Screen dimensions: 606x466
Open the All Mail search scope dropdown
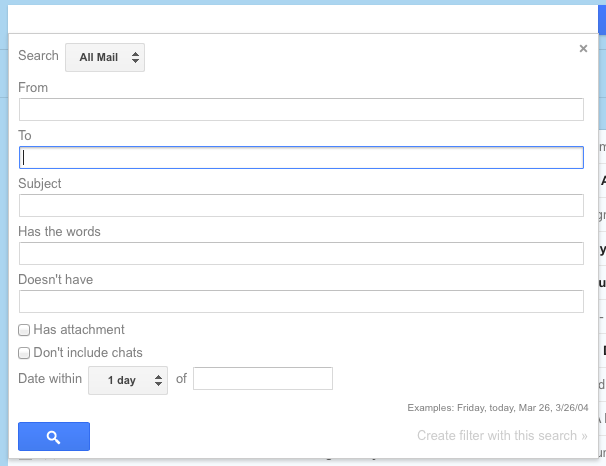point(105,58)
